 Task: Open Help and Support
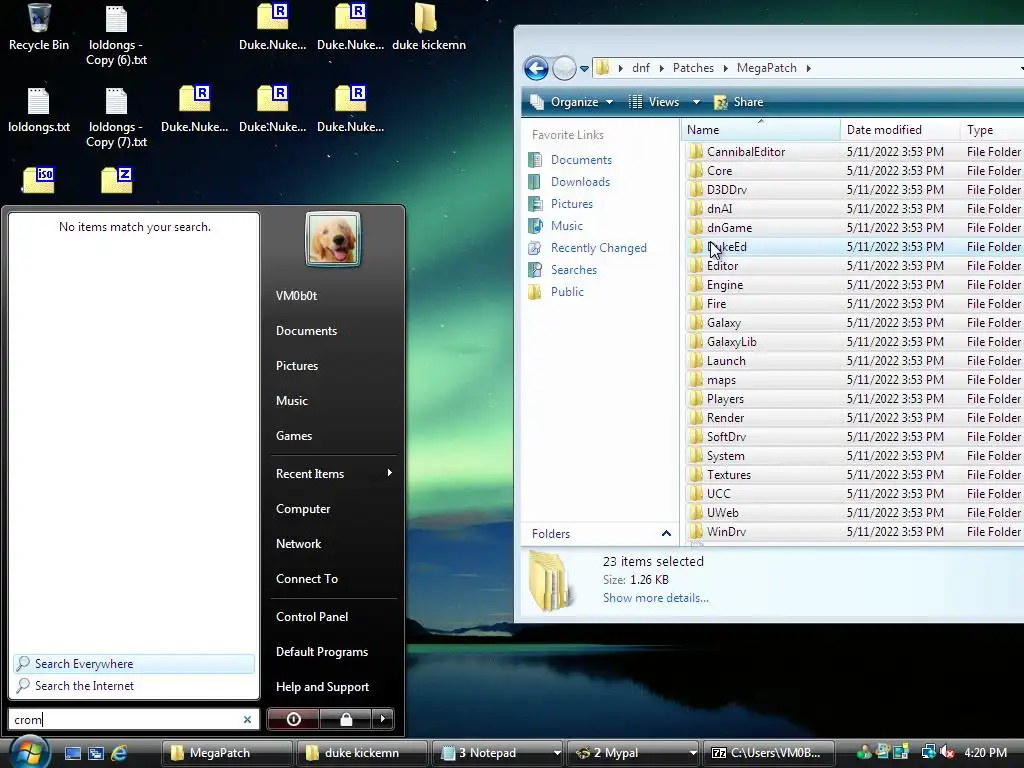coord(322,687)
